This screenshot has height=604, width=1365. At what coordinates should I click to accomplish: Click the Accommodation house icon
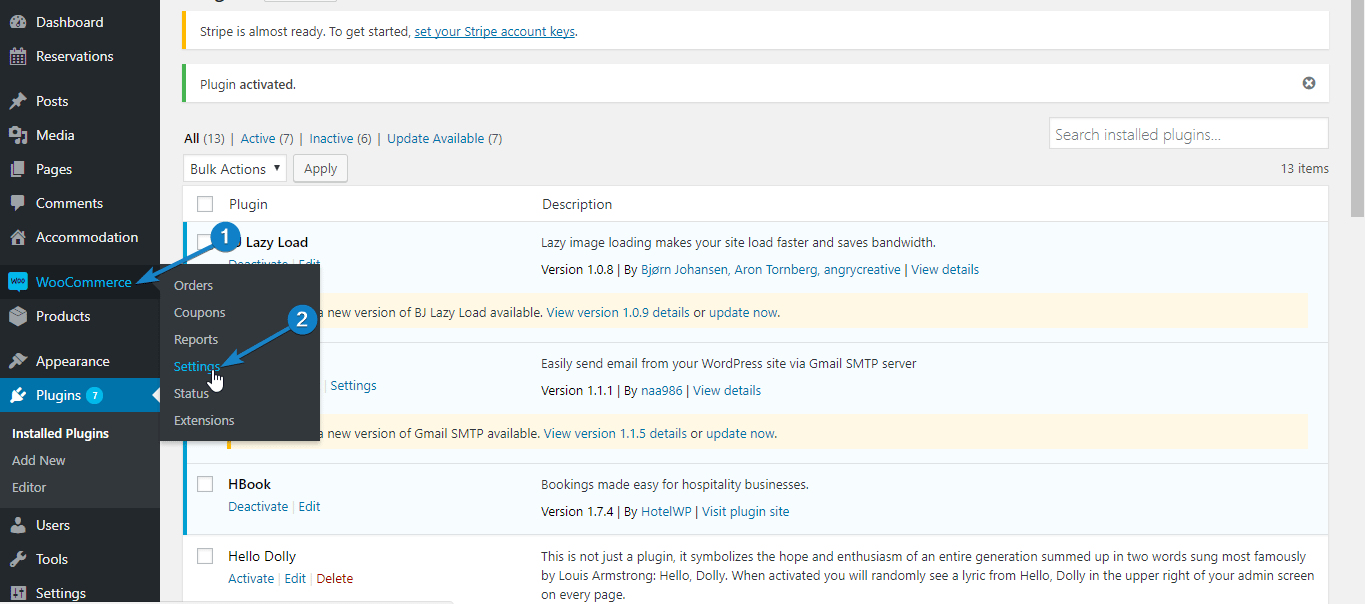pyautogui.click(x=18, y=237)
